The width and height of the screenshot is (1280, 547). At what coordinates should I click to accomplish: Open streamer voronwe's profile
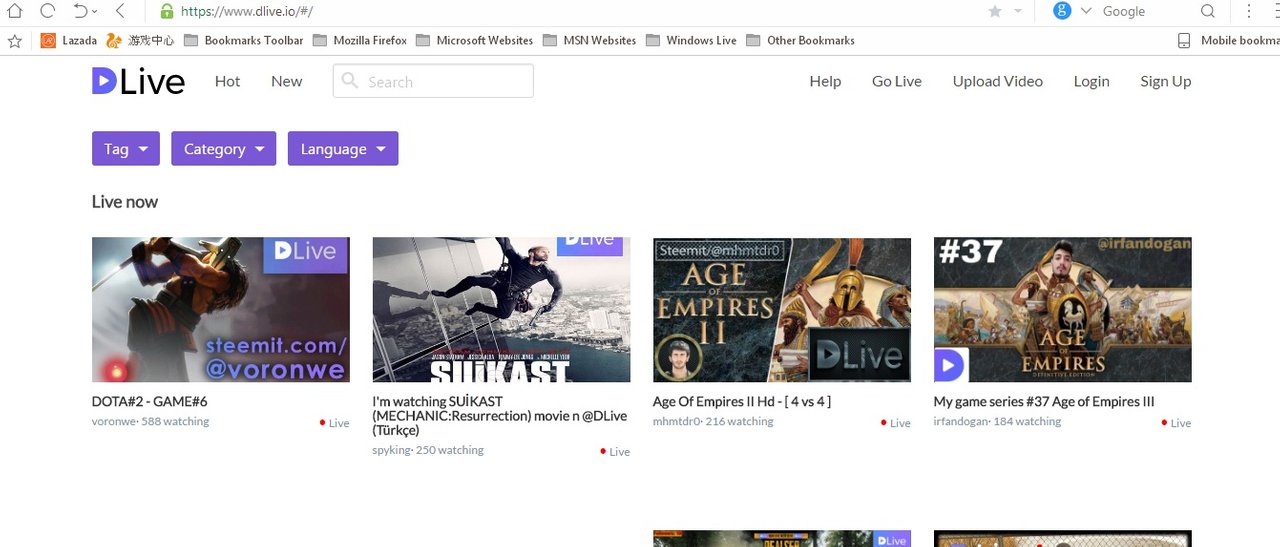[x=114, y=422]
